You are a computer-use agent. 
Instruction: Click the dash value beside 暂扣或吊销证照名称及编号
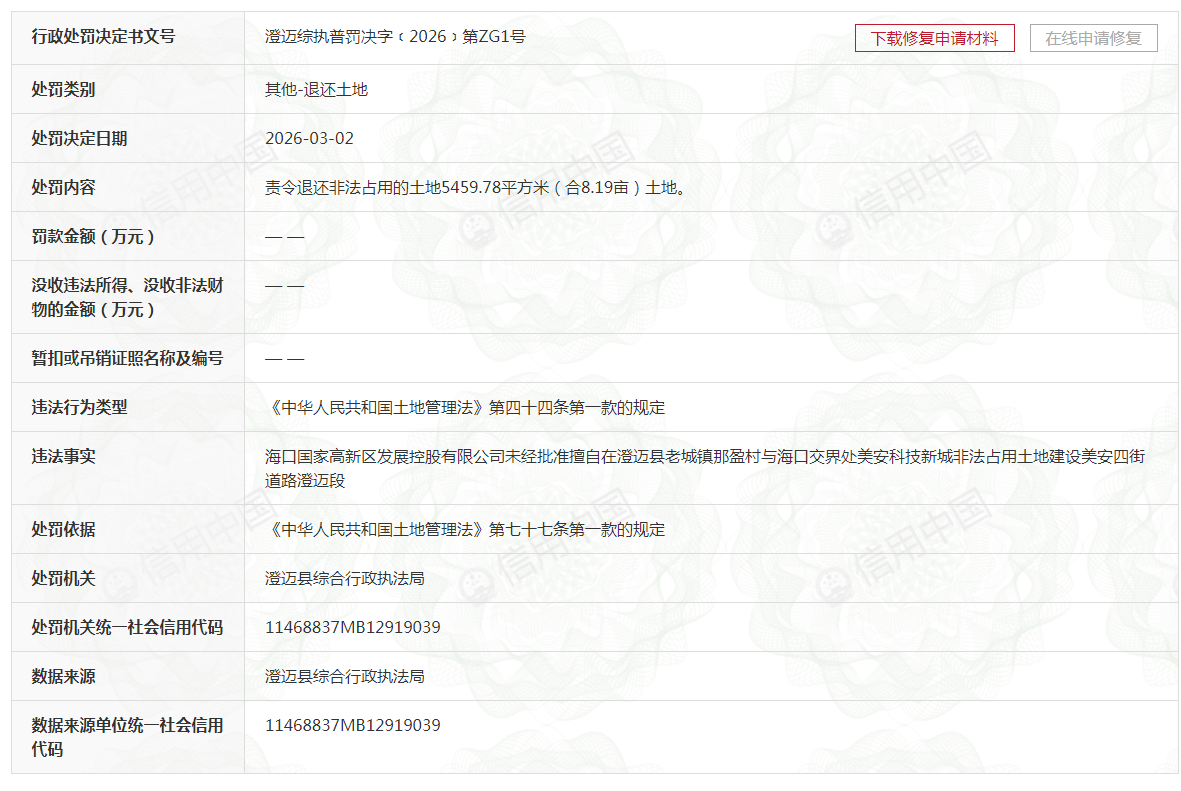(x=284, y=359)
